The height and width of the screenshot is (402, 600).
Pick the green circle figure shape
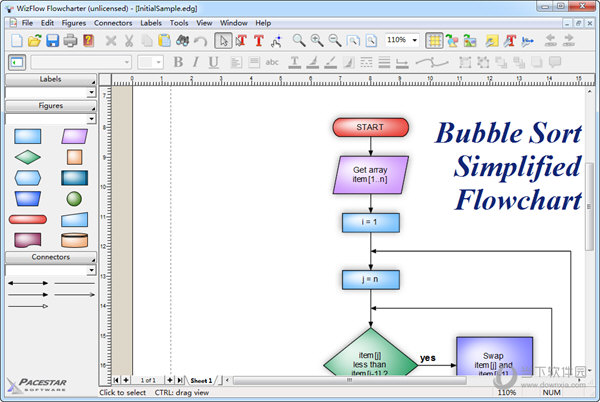(74, 198)
